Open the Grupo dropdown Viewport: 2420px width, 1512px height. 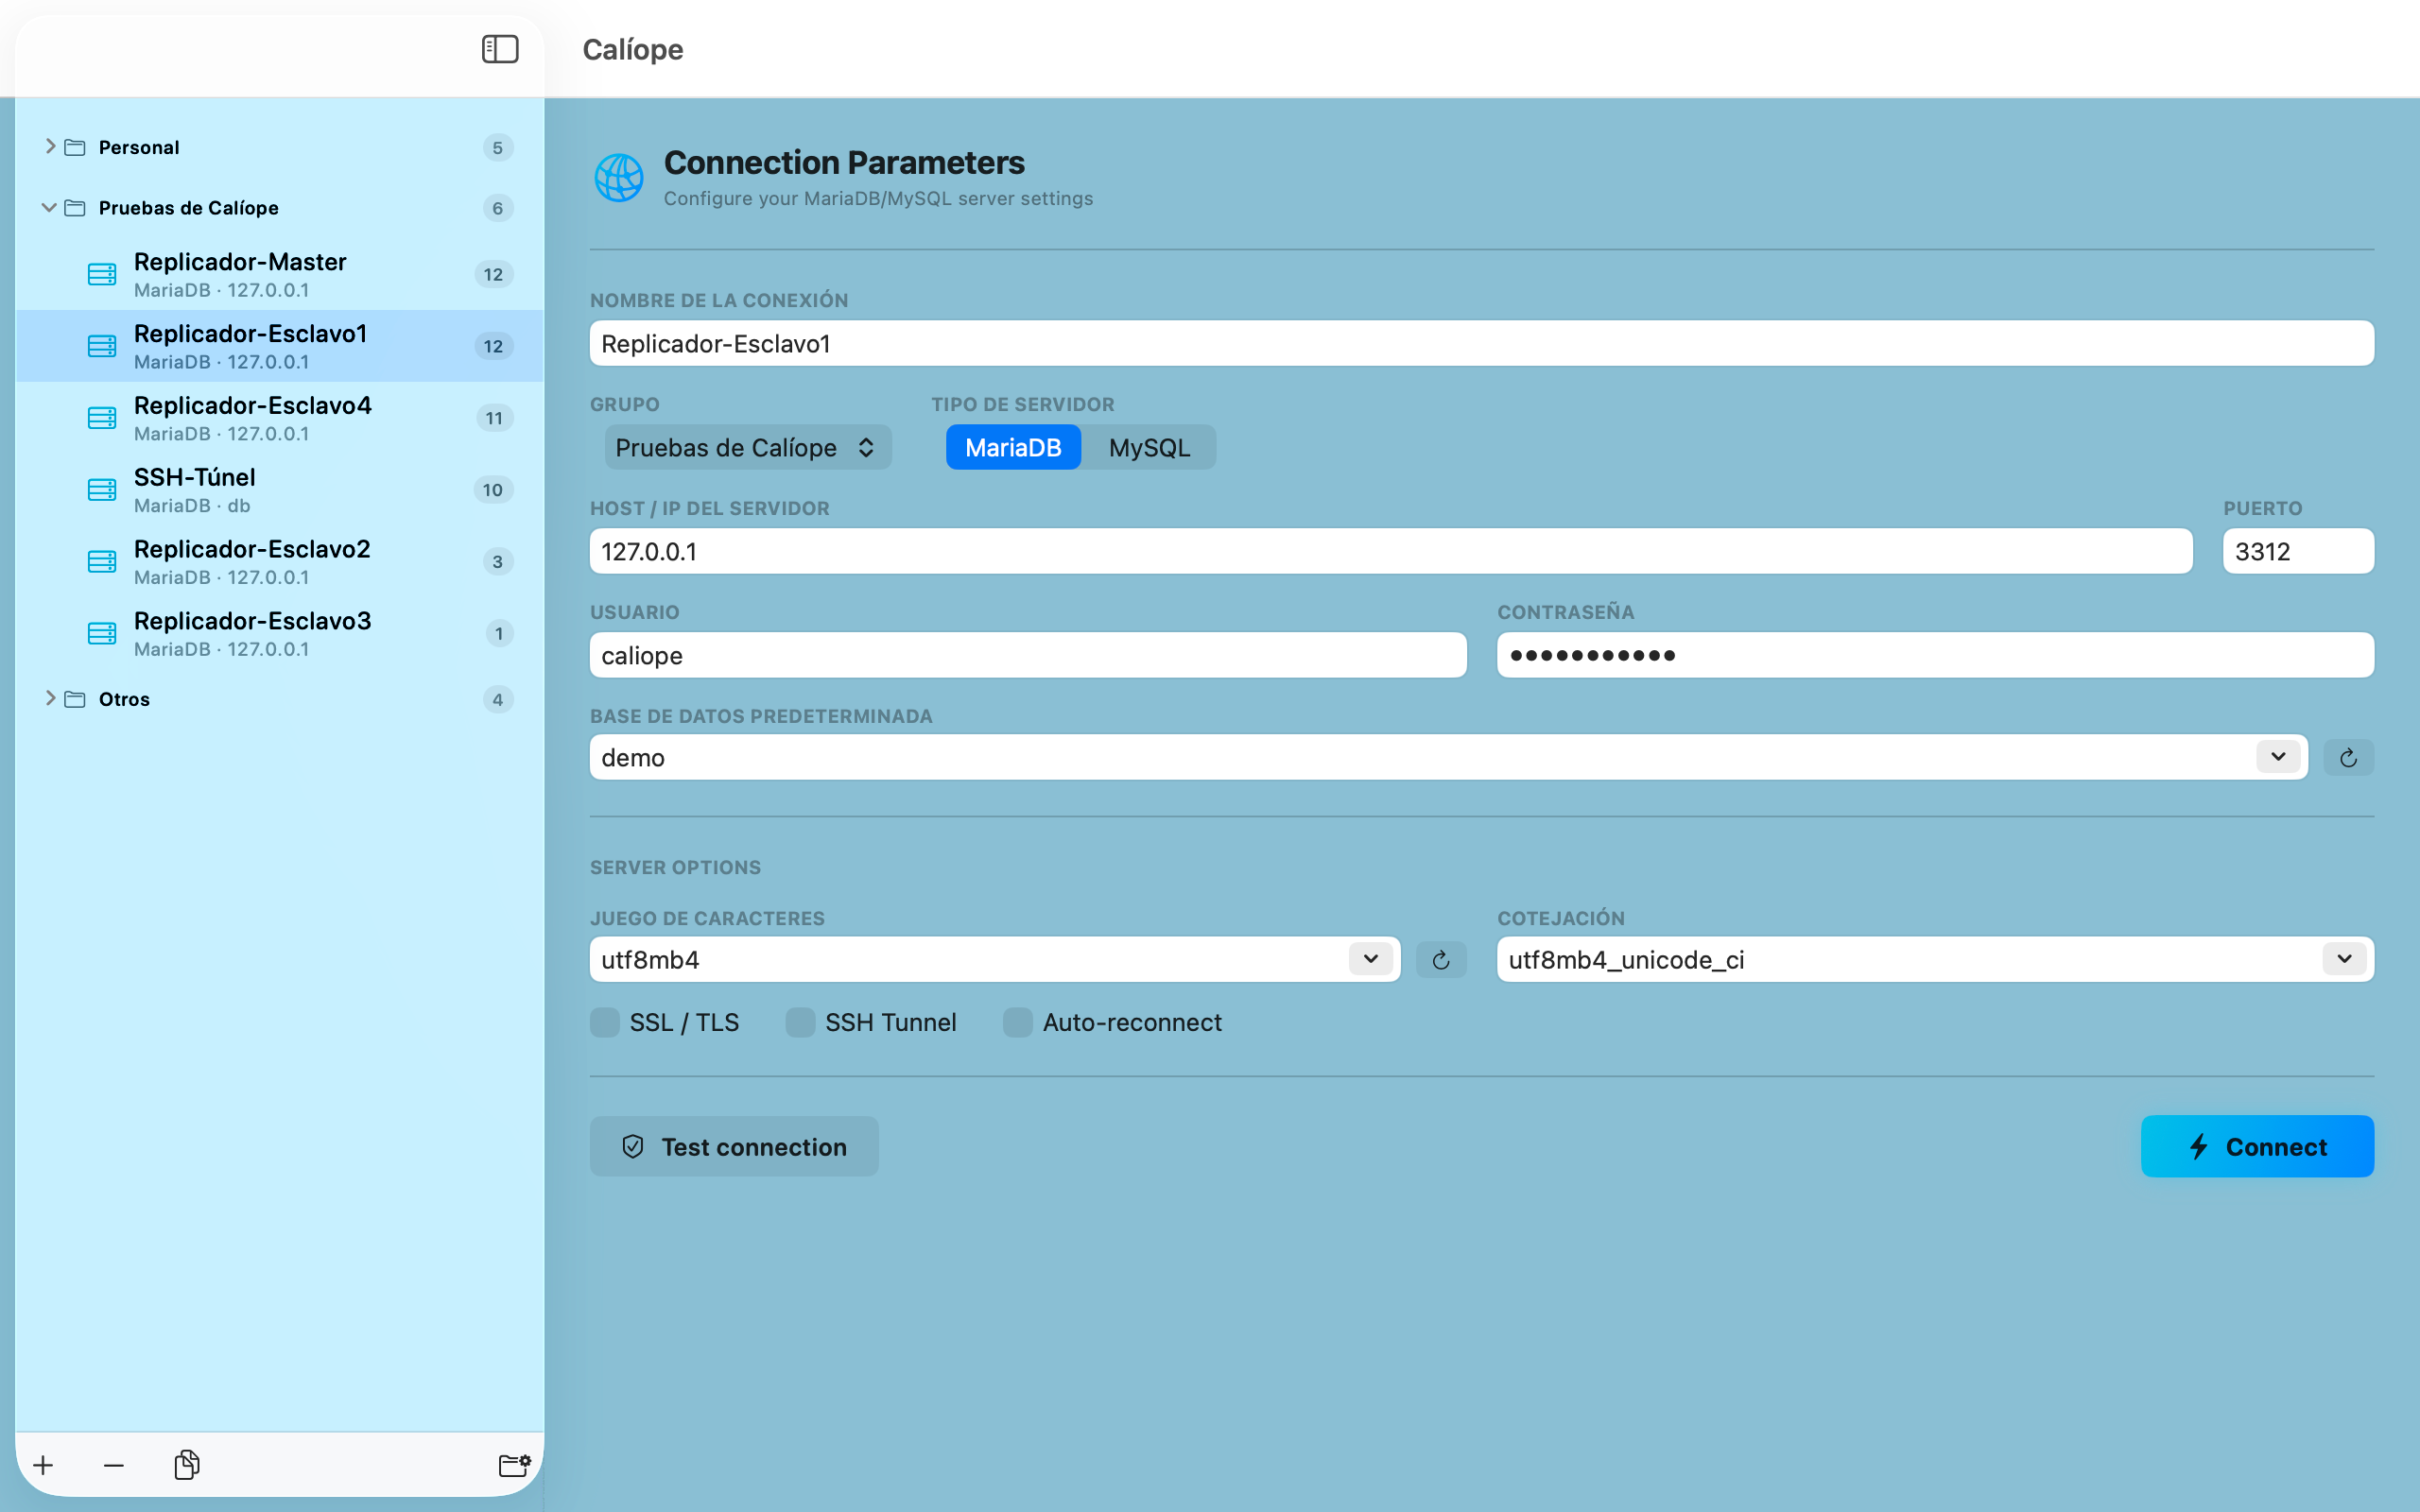click(x=747, y=447)
